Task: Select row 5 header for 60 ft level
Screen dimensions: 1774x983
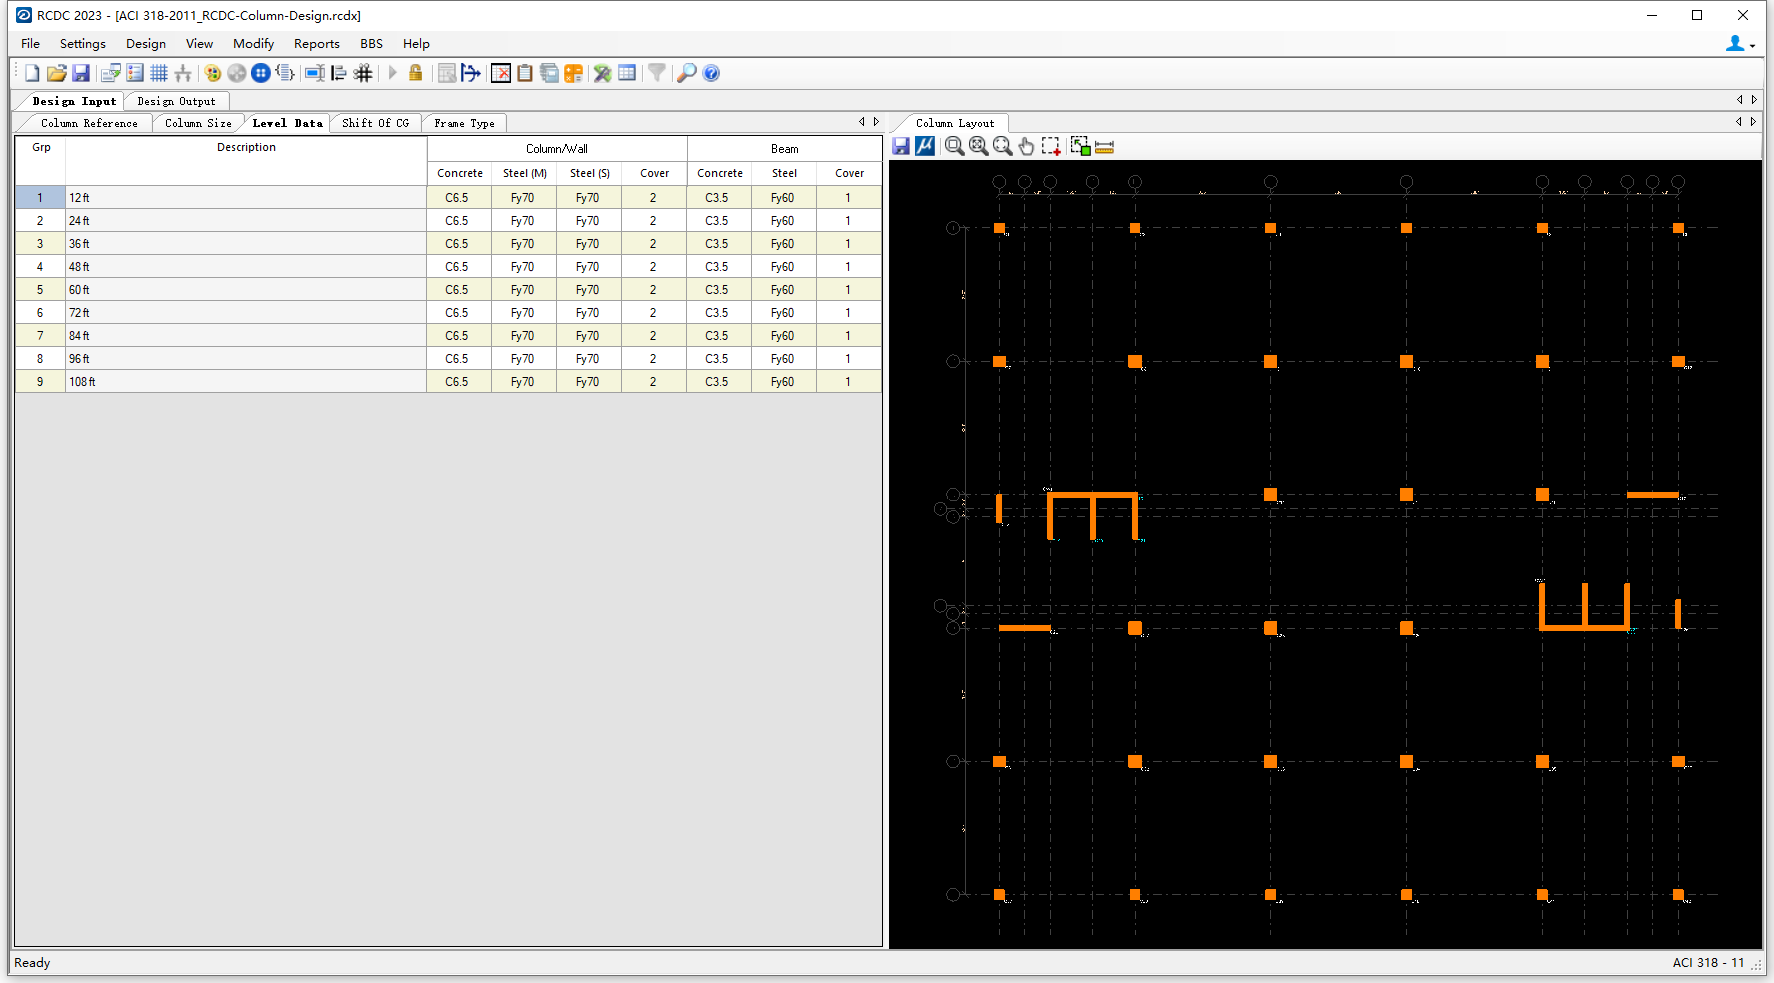Action: [x=40, y=290]
